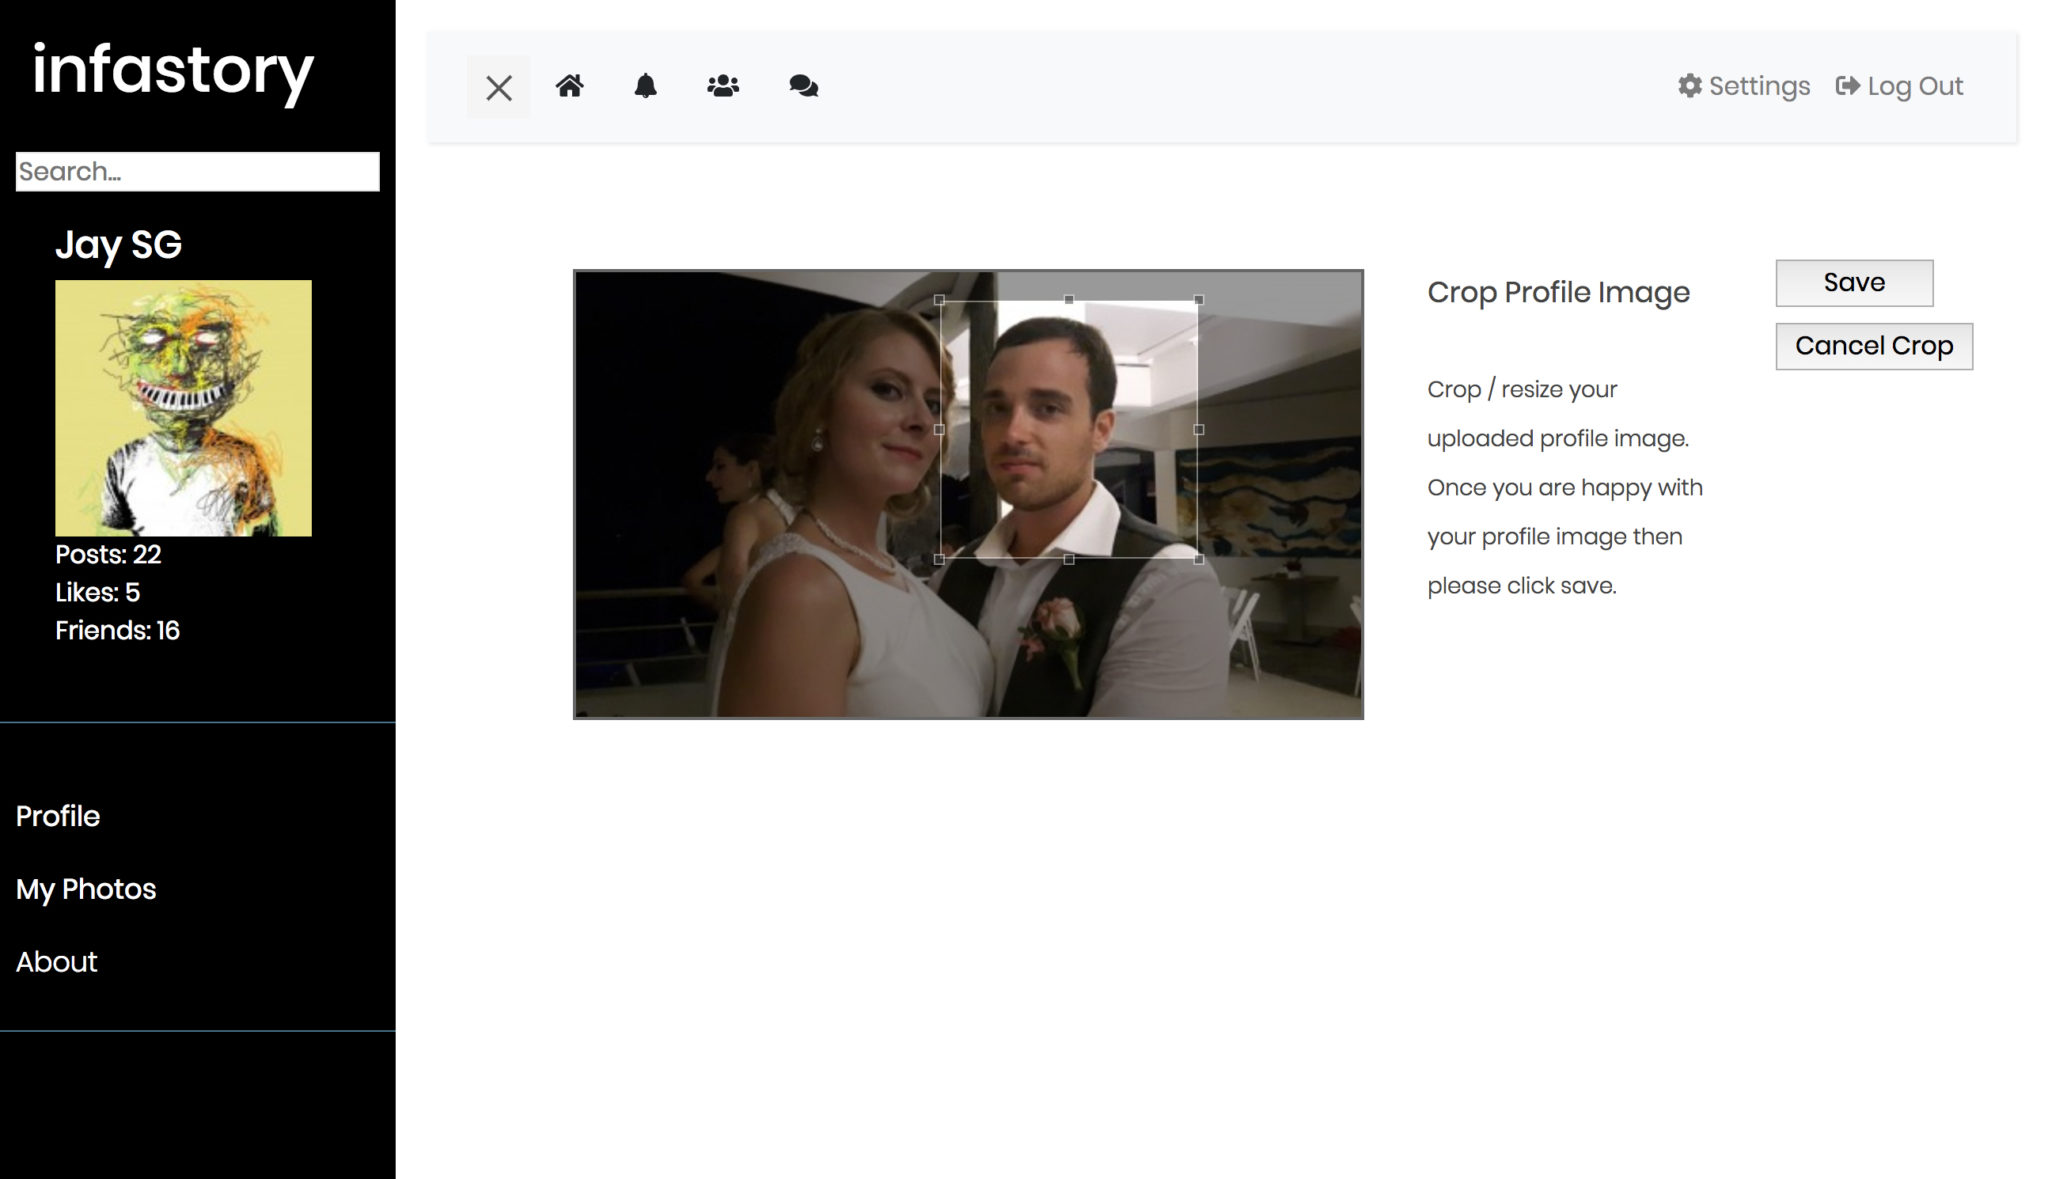The width and height of the screenshot is (2048, 1179).
Task: Go to the home icon
Action: point(570,86)
